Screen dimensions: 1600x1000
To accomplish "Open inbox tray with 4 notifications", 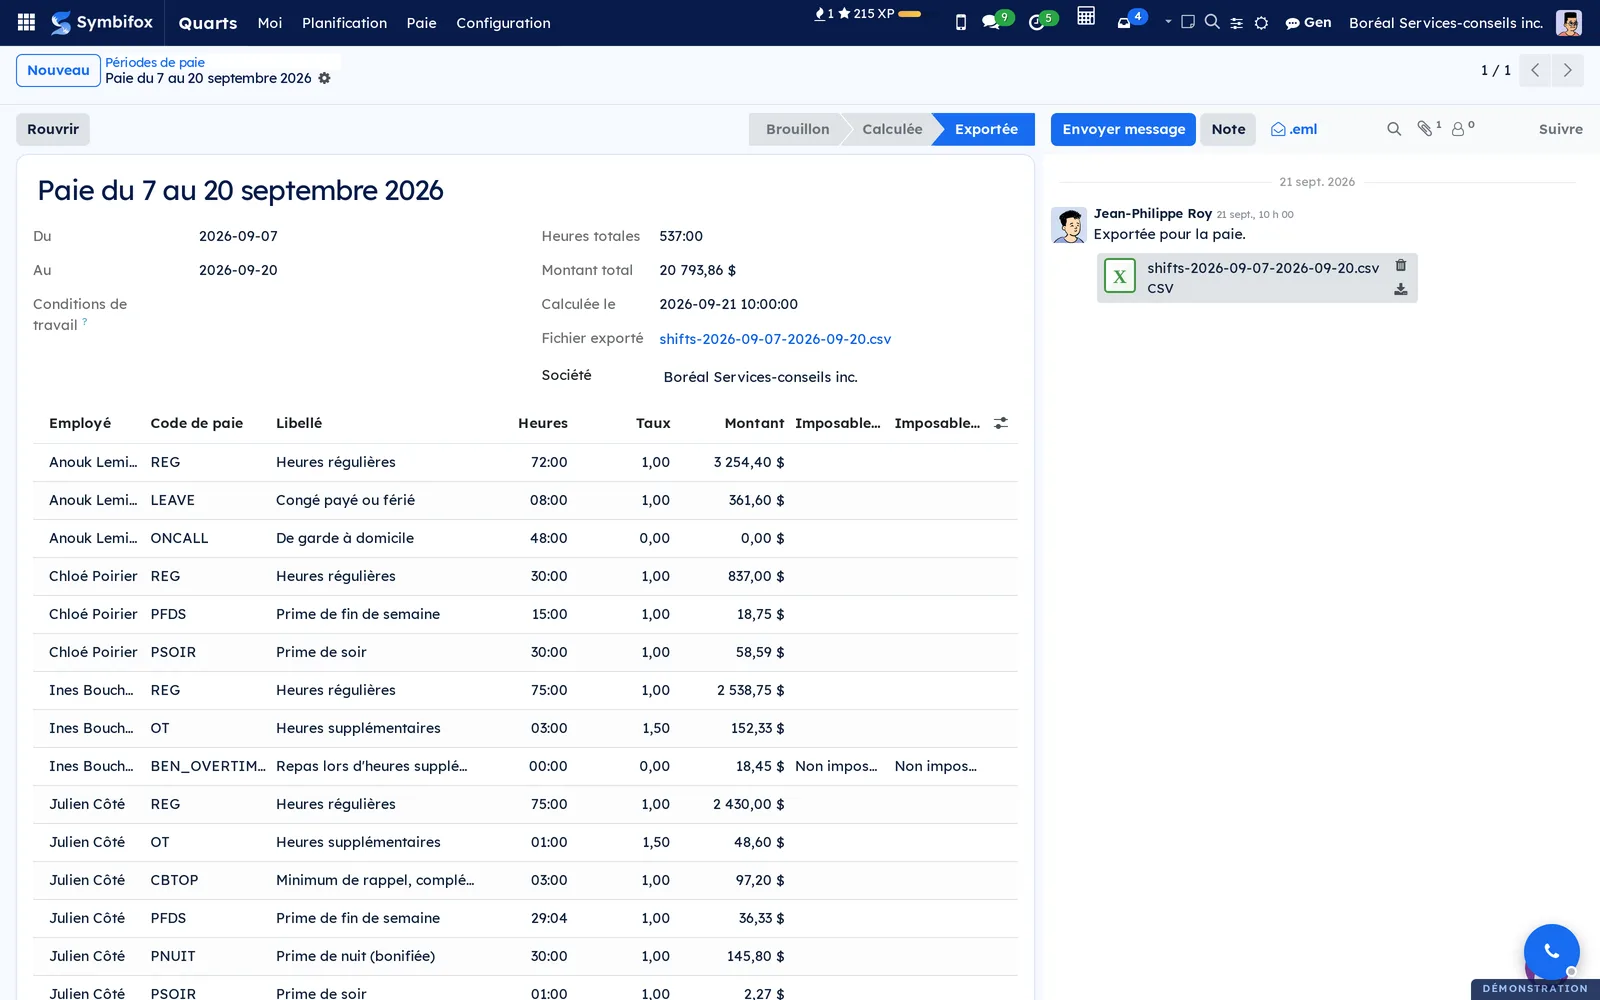I will coord(1130,20).
